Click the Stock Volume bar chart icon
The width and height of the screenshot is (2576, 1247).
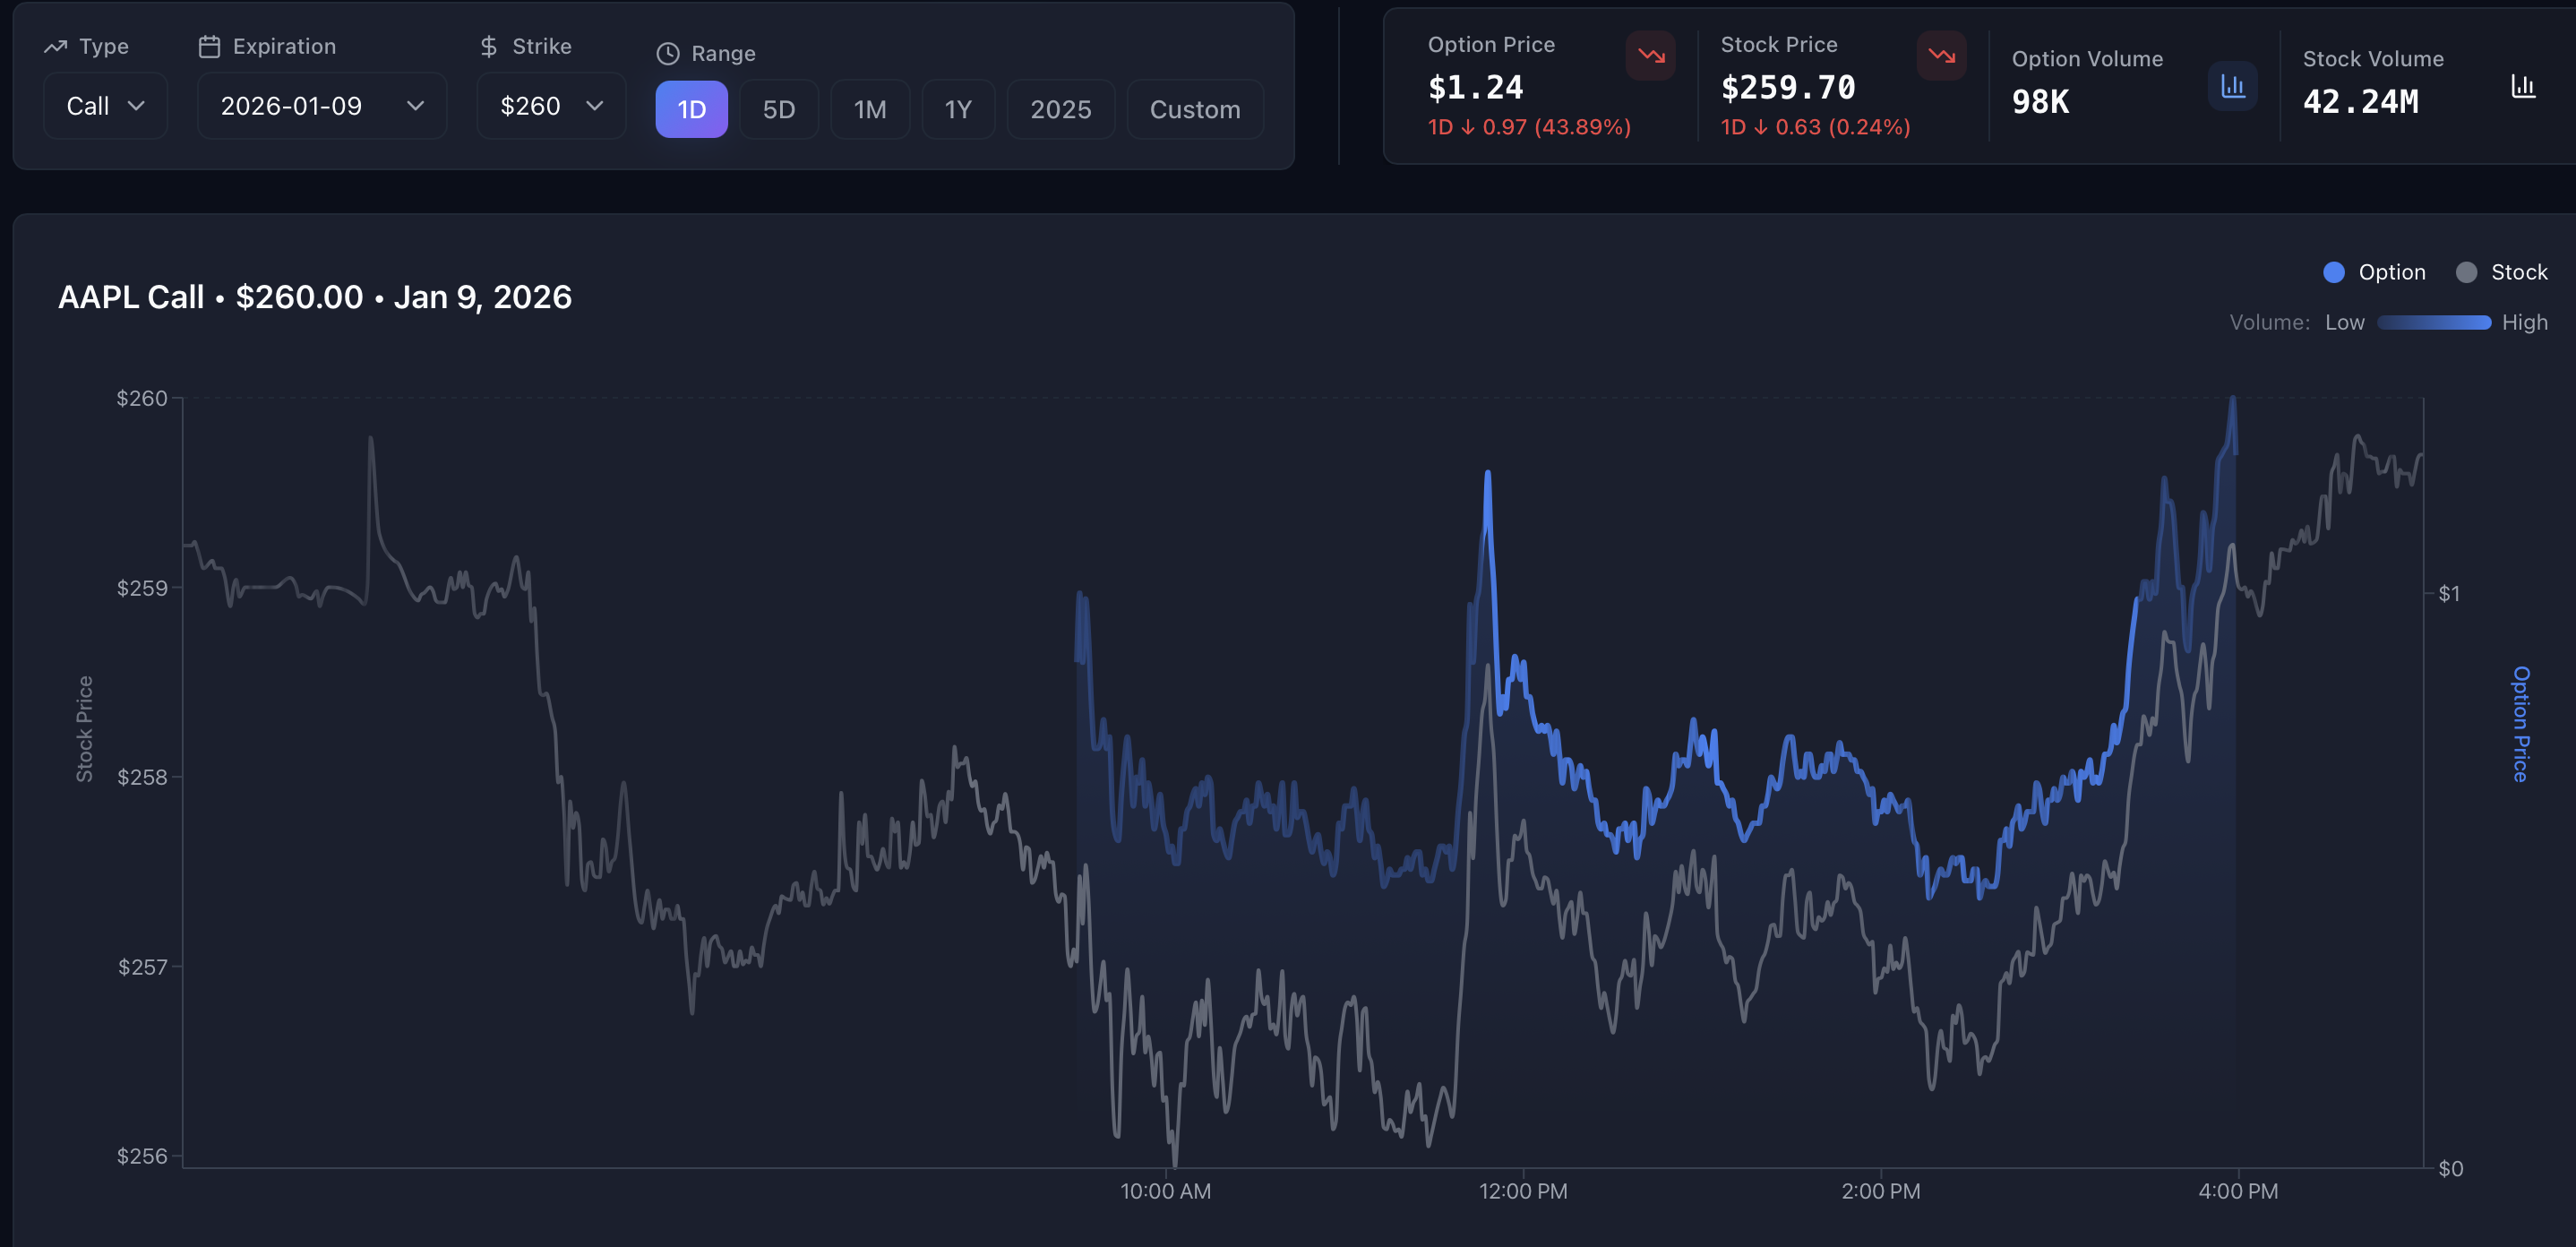point(2523,87)
